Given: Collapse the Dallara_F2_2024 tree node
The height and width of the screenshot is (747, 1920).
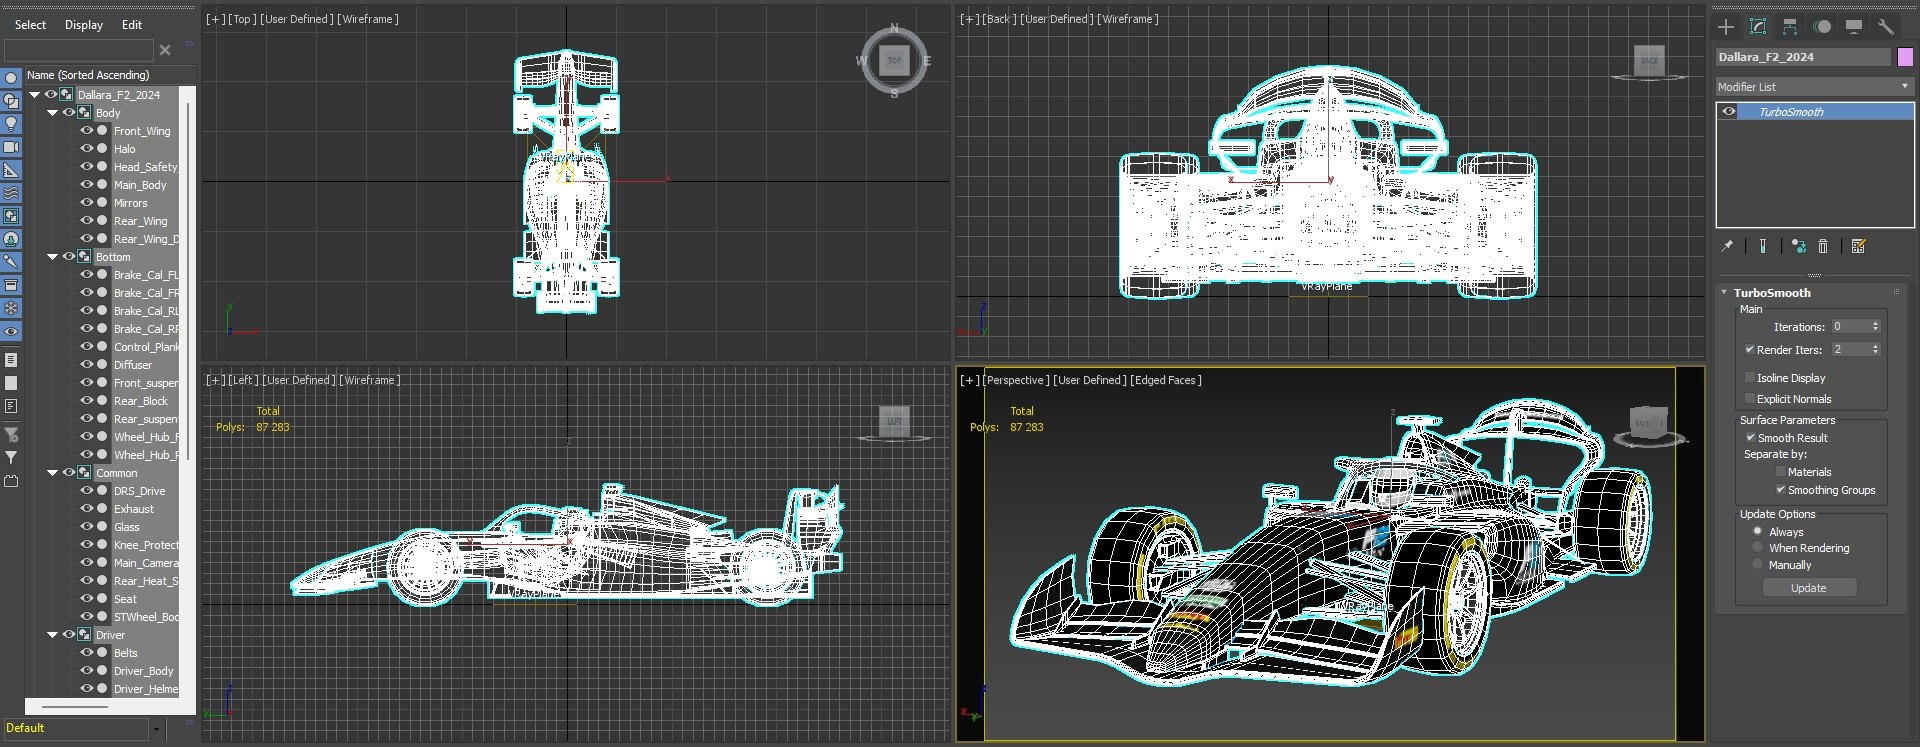Looking at the screenshot, I should (35, 95).
